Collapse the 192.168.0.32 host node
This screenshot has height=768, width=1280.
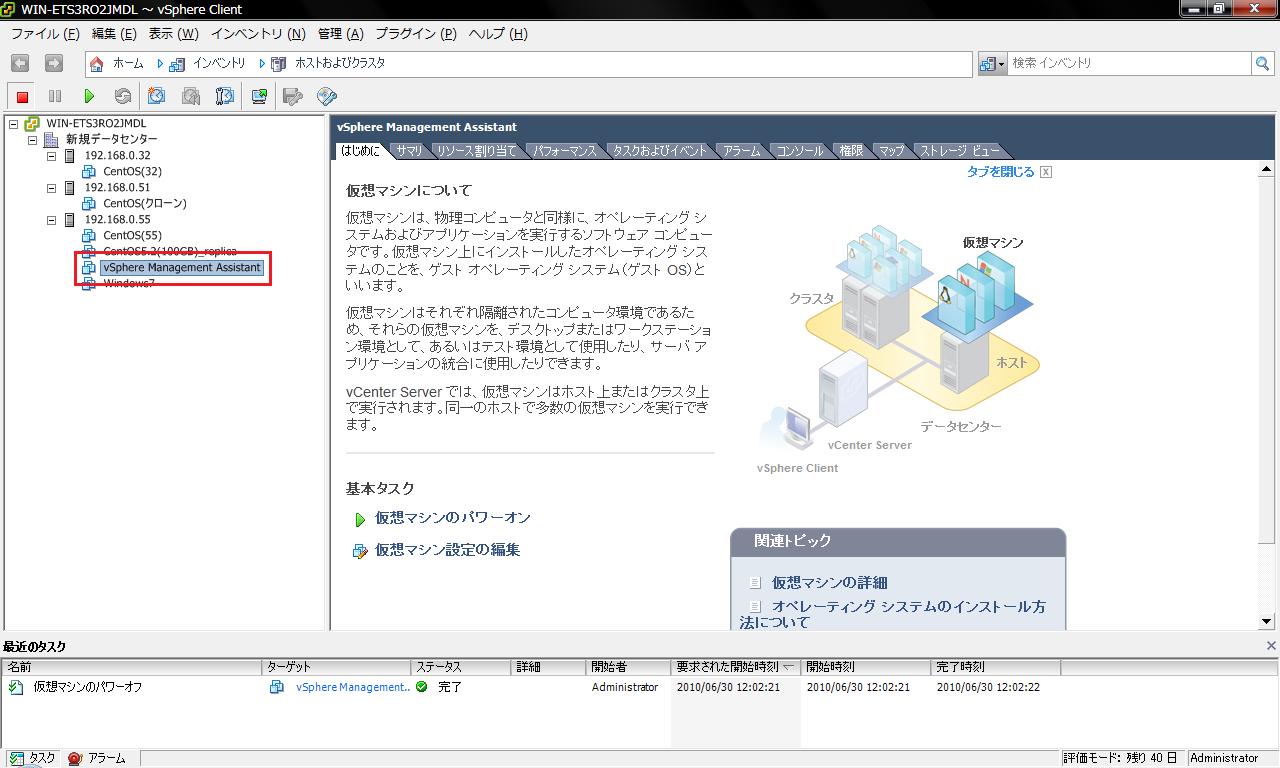coord(51,156)
